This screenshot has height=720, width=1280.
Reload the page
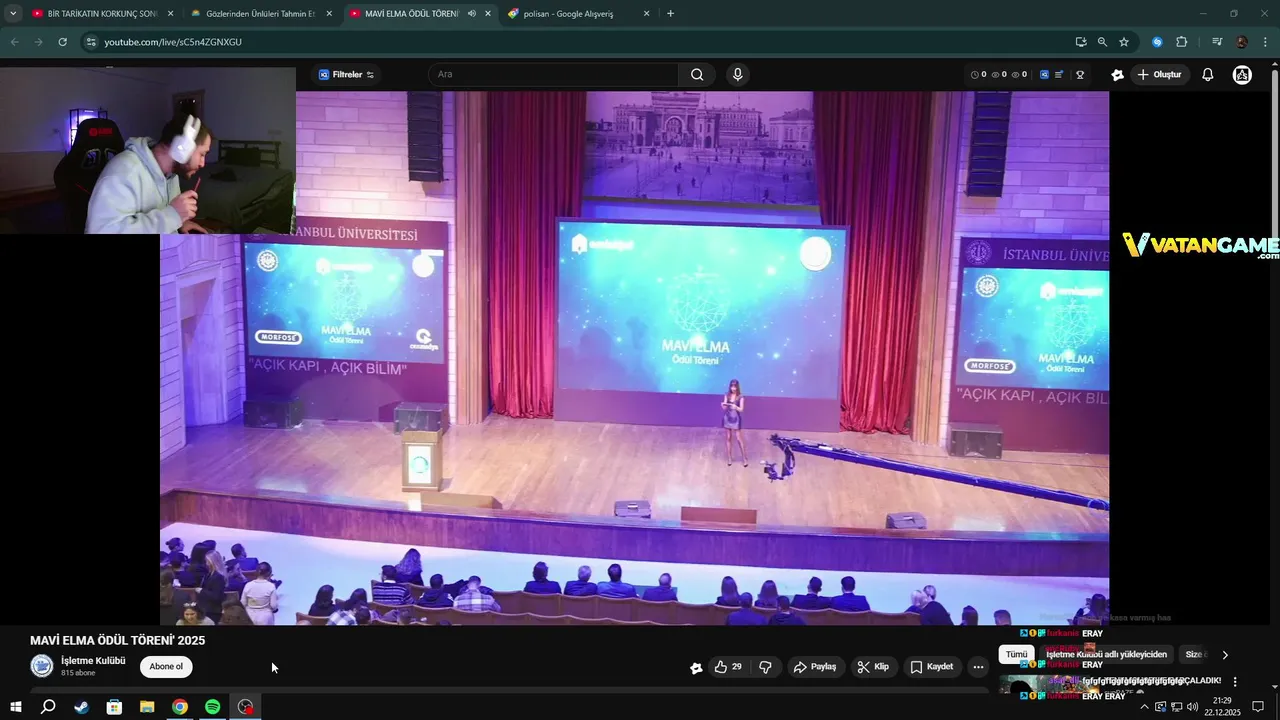62,42
